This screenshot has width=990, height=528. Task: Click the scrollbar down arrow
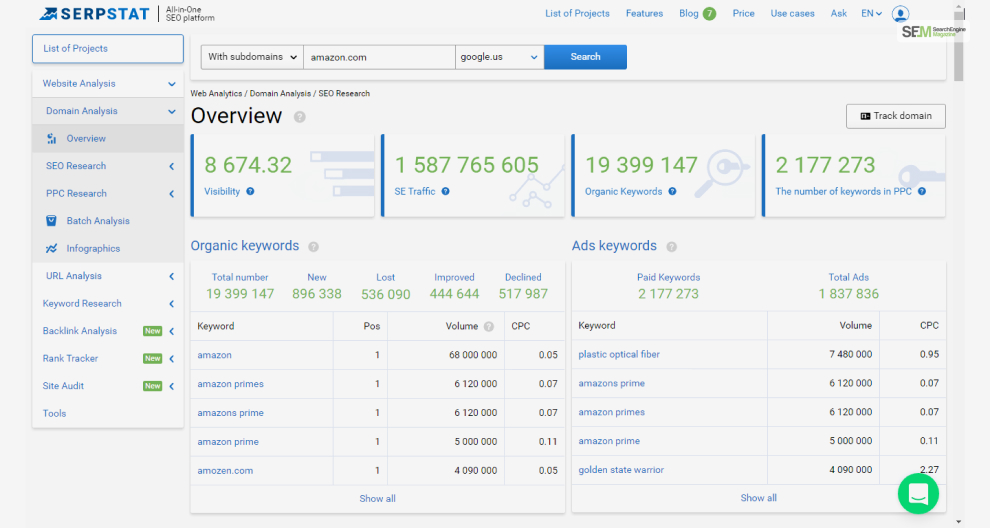click(x=958, y=522)
